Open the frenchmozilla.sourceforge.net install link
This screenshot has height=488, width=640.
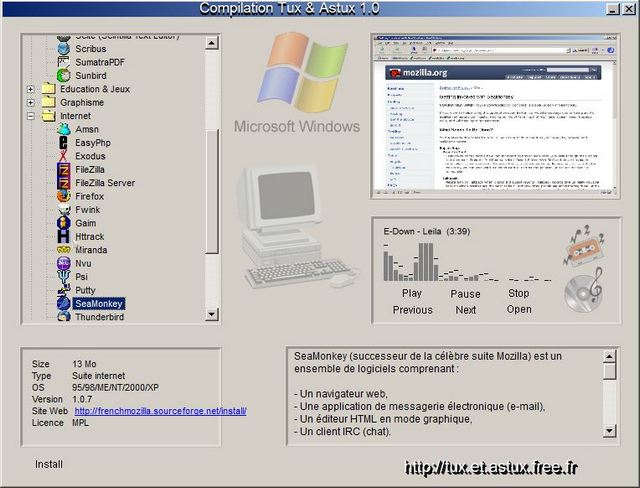(x=160, y=411)
